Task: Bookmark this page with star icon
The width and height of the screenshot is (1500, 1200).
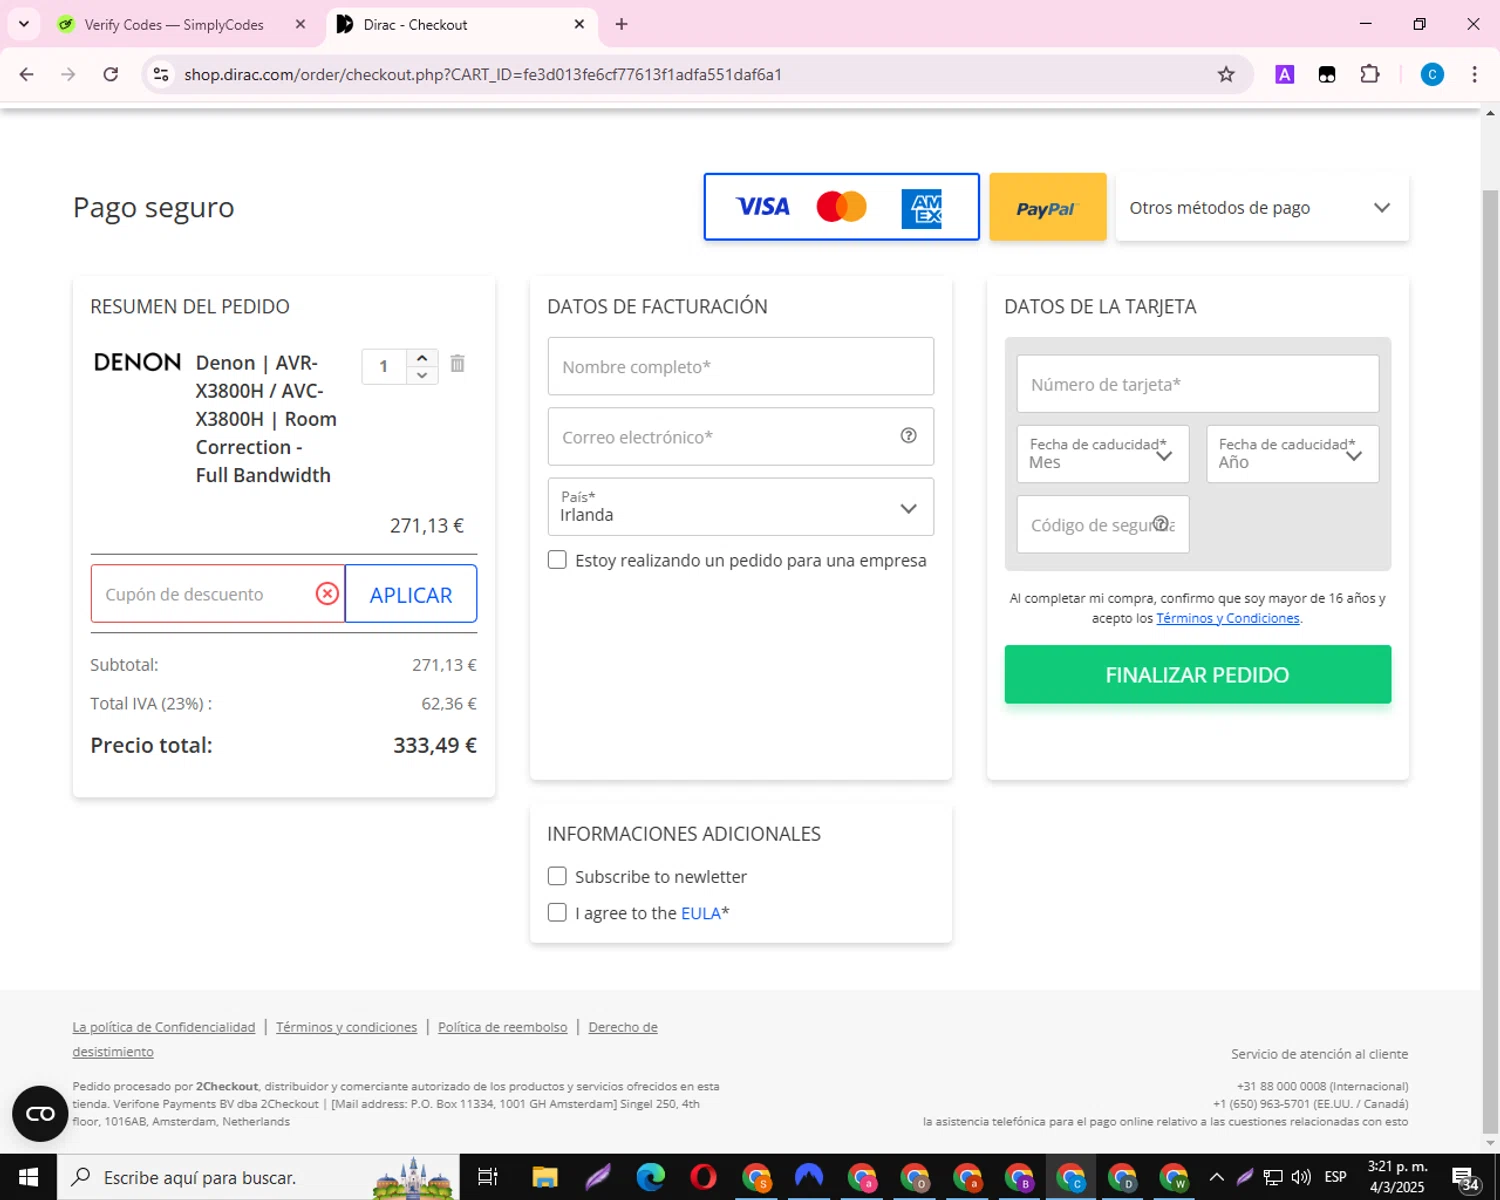Action: [1226, 74]
